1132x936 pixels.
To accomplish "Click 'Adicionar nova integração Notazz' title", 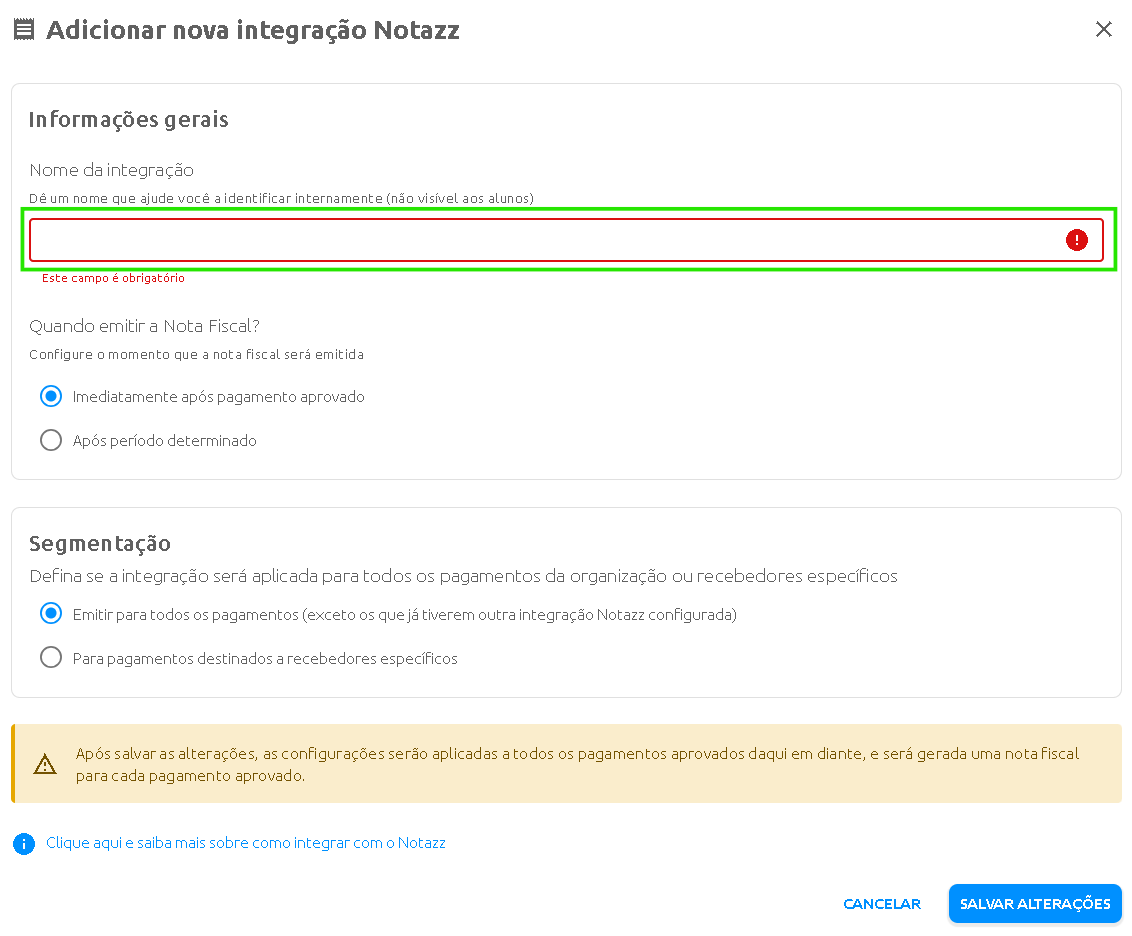I will (253, 30).
